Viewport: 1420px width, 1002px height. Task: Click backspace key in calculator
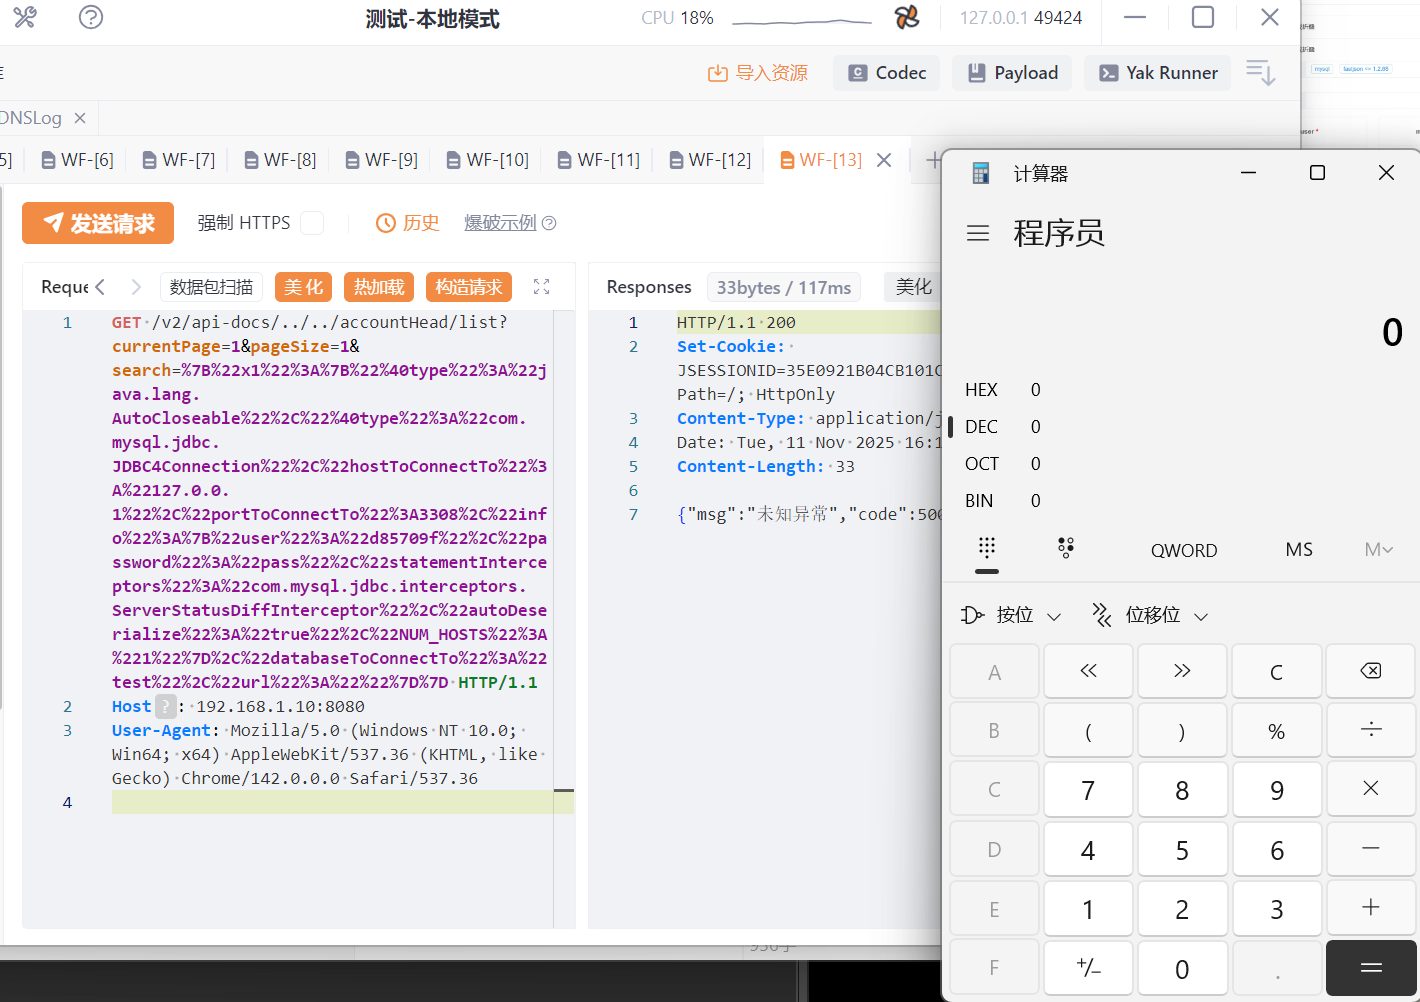pyautogui.click(x=1371, y=671)
